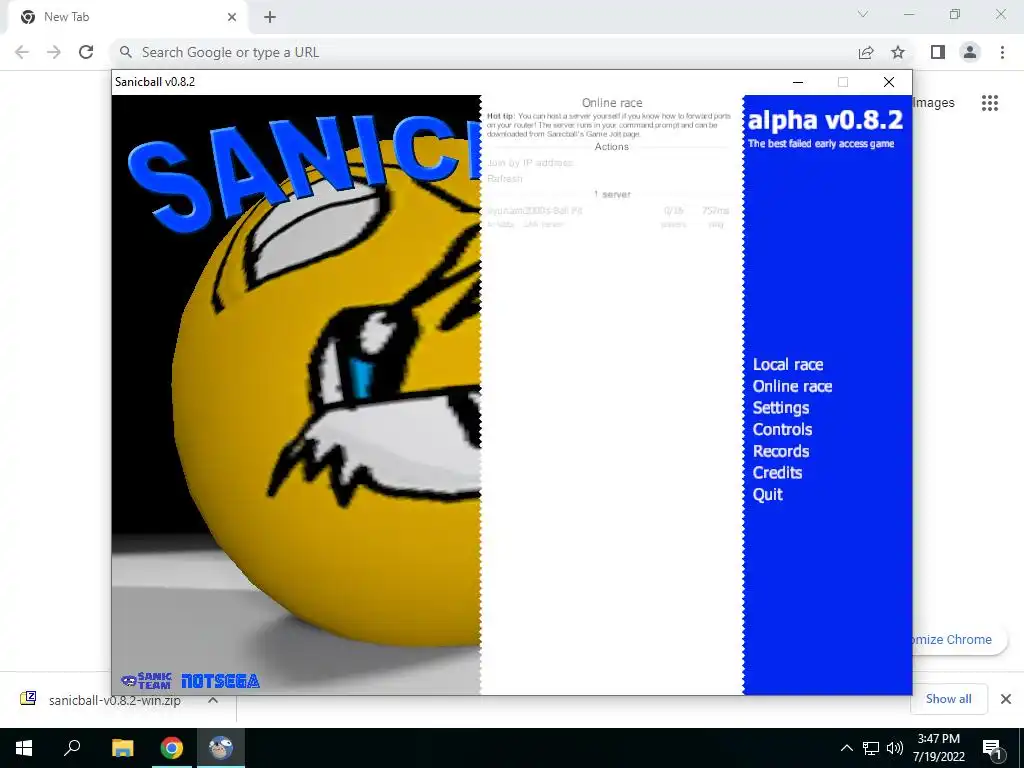Viewport: 1024px width, 768px height.
Task: Click the Chrome forward arrow
Action: (54, 52)
